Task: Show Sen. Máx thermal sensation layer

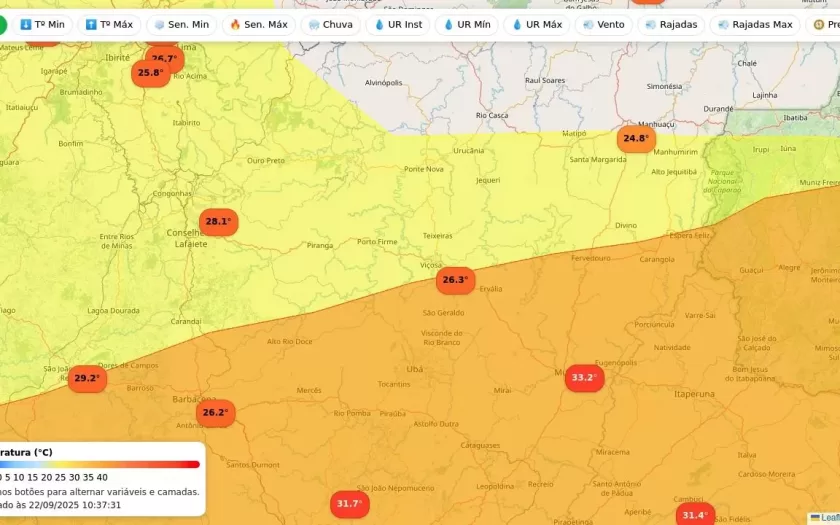Action: click(258, 24)
